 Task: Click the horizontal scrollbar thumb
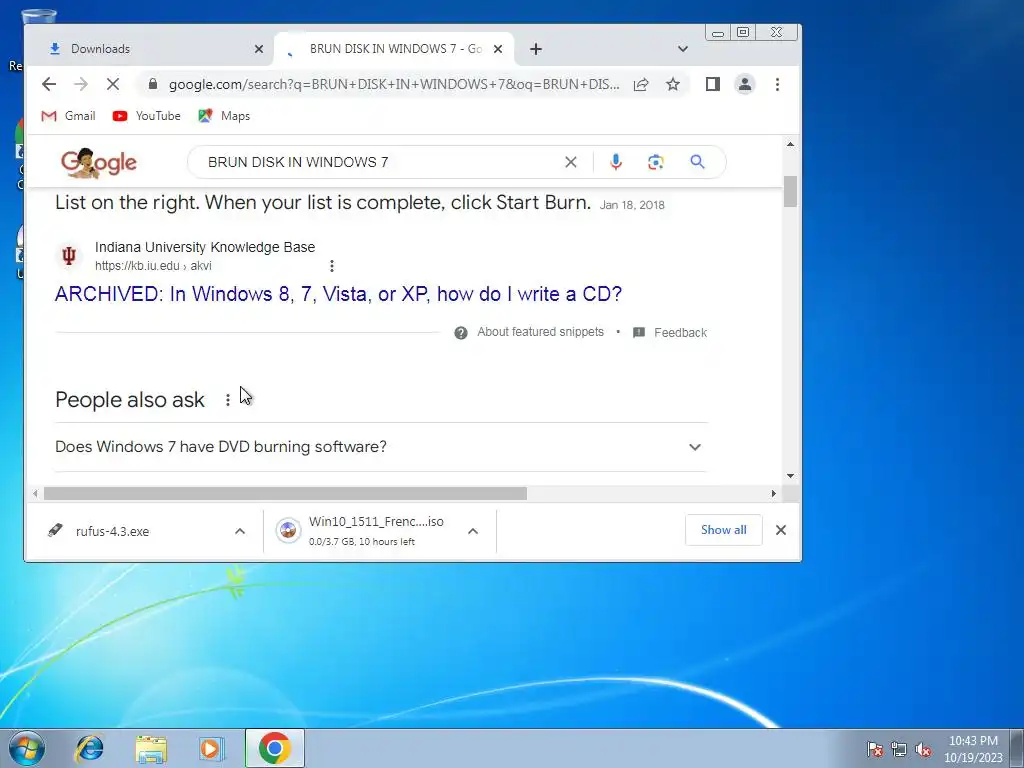click(x=285, y=494)
